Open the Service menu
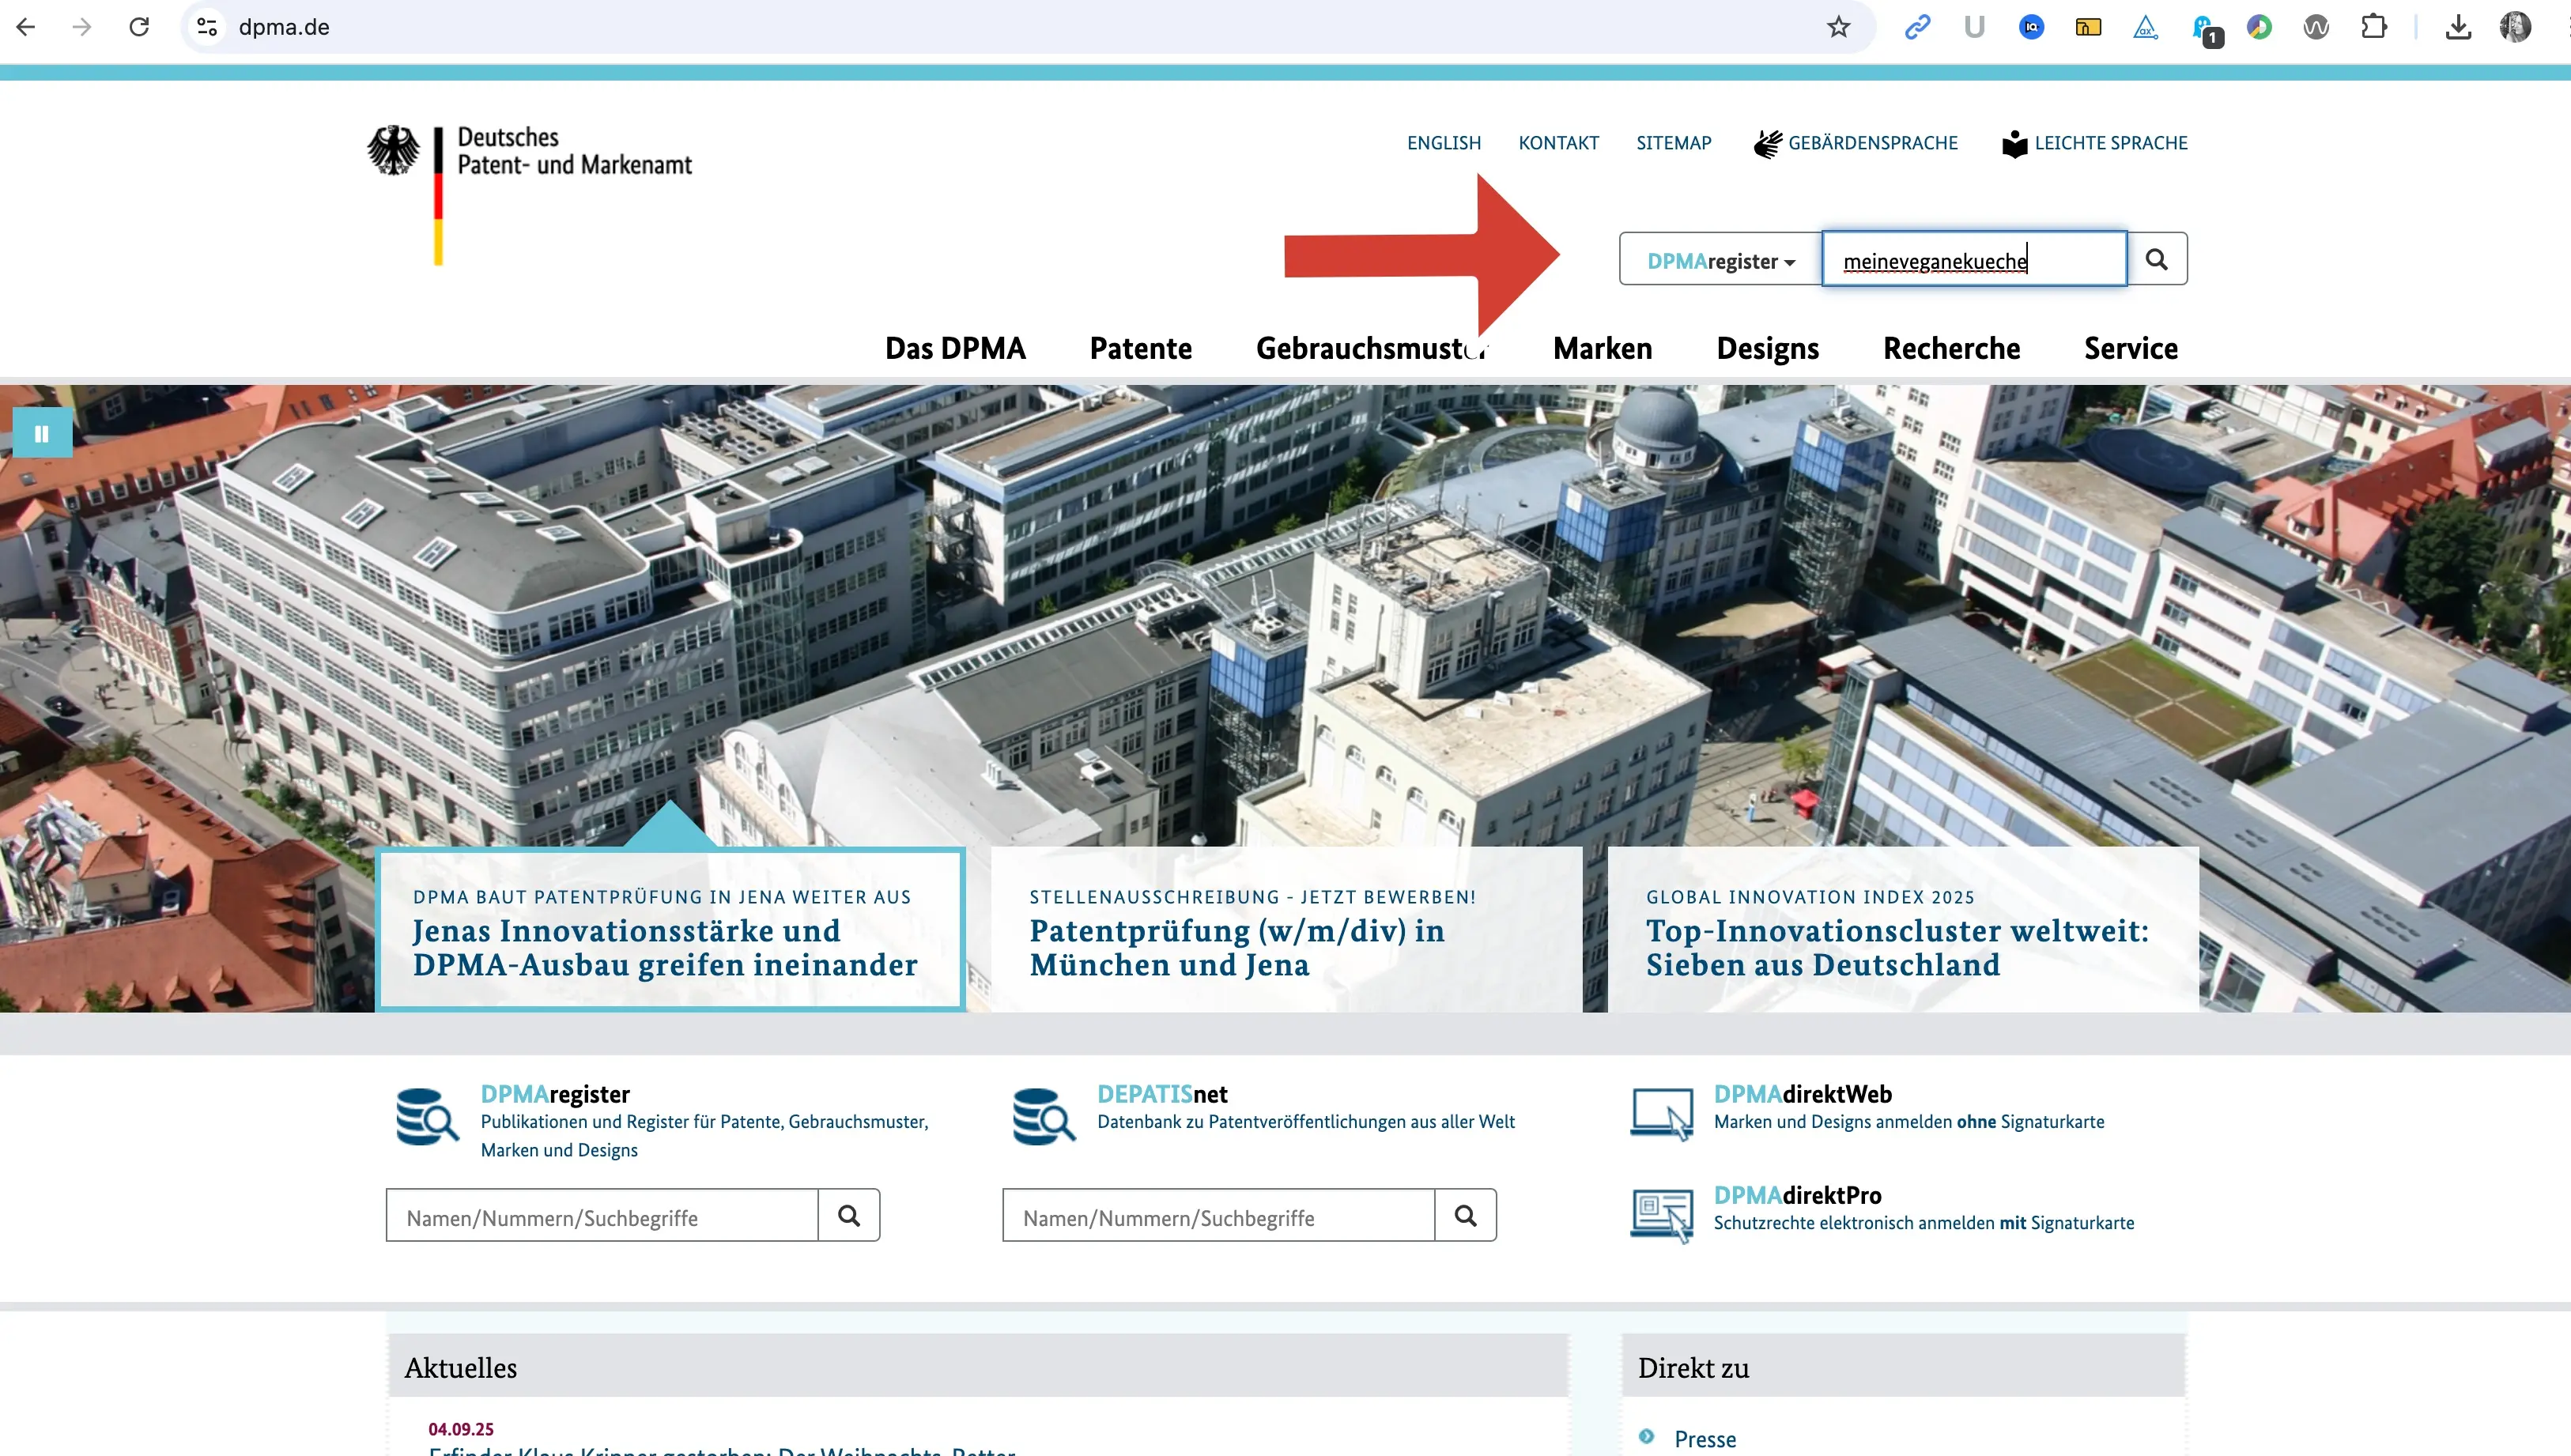2571x1456 pixels. click(x=2131, y=348)
